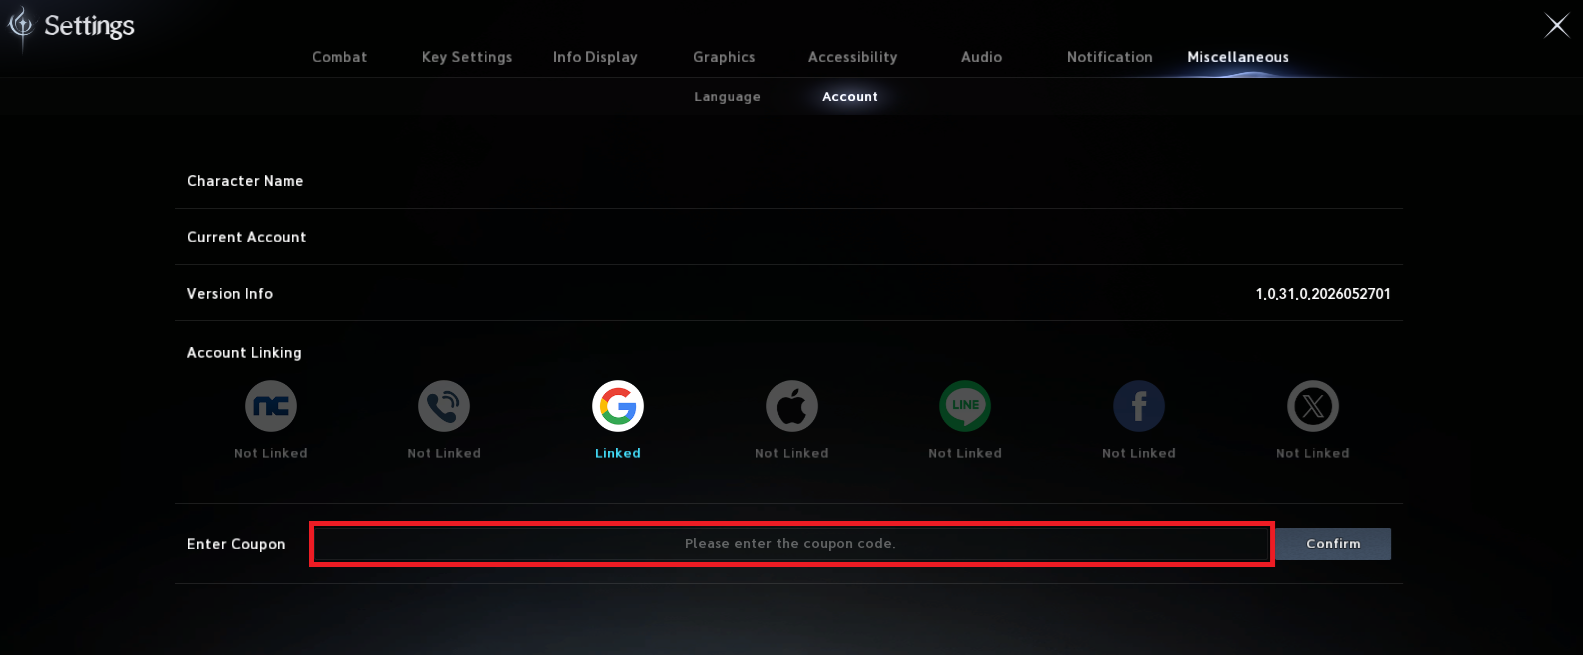Link the Facebook account icon
The height and width of the screenshot is (655, 1583).
tap(1139, 406)
